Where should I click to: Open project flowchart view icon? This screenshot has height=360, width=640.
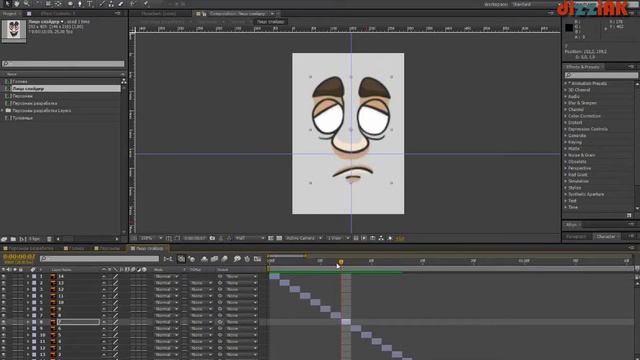tap(124, 81)
